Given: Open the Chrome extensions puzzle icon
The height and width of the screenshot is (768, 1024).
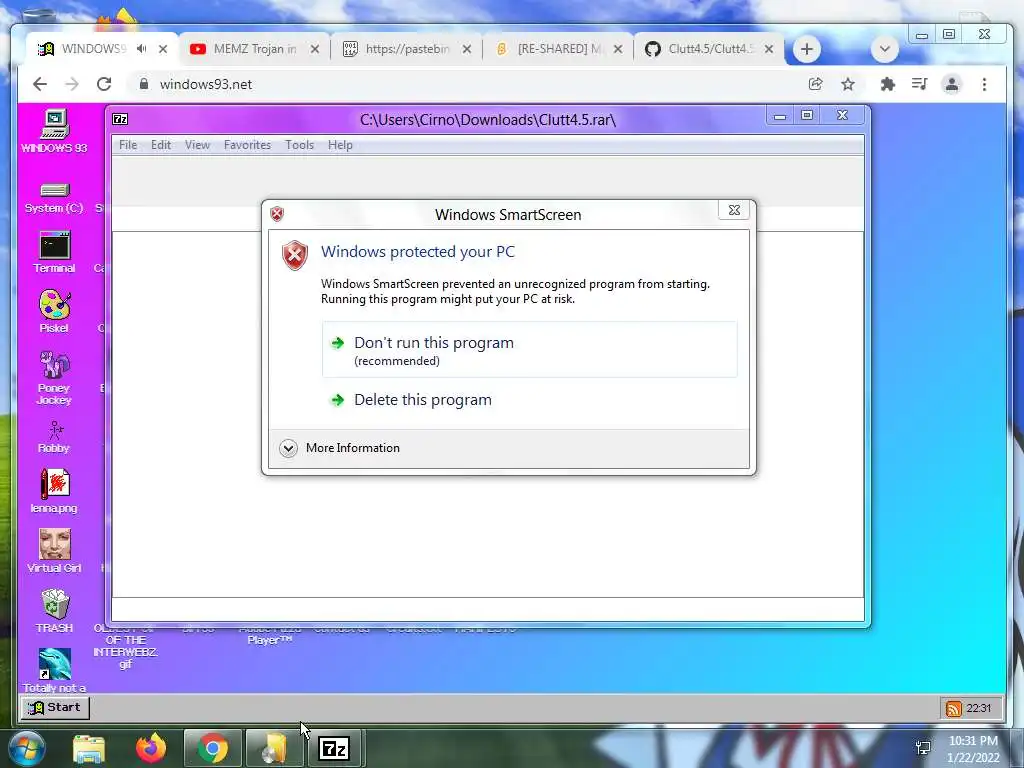Looking at the screenshot, I should coord(887,84).
